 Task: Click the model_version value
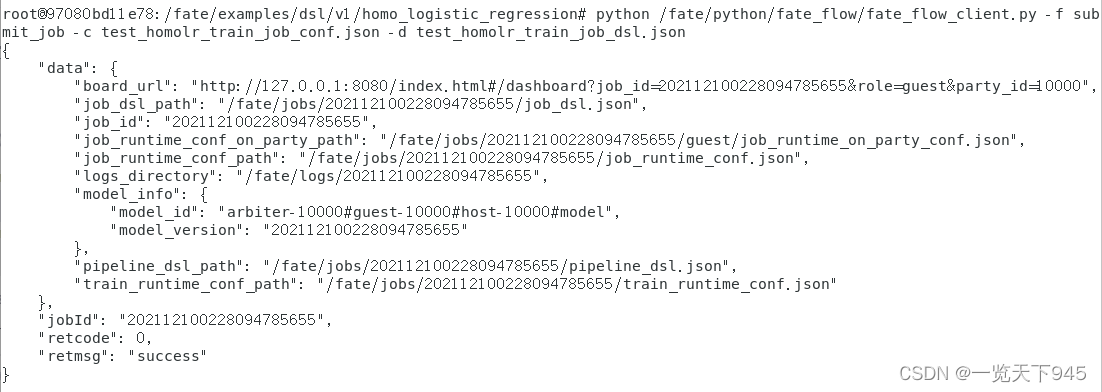point(365,230)
